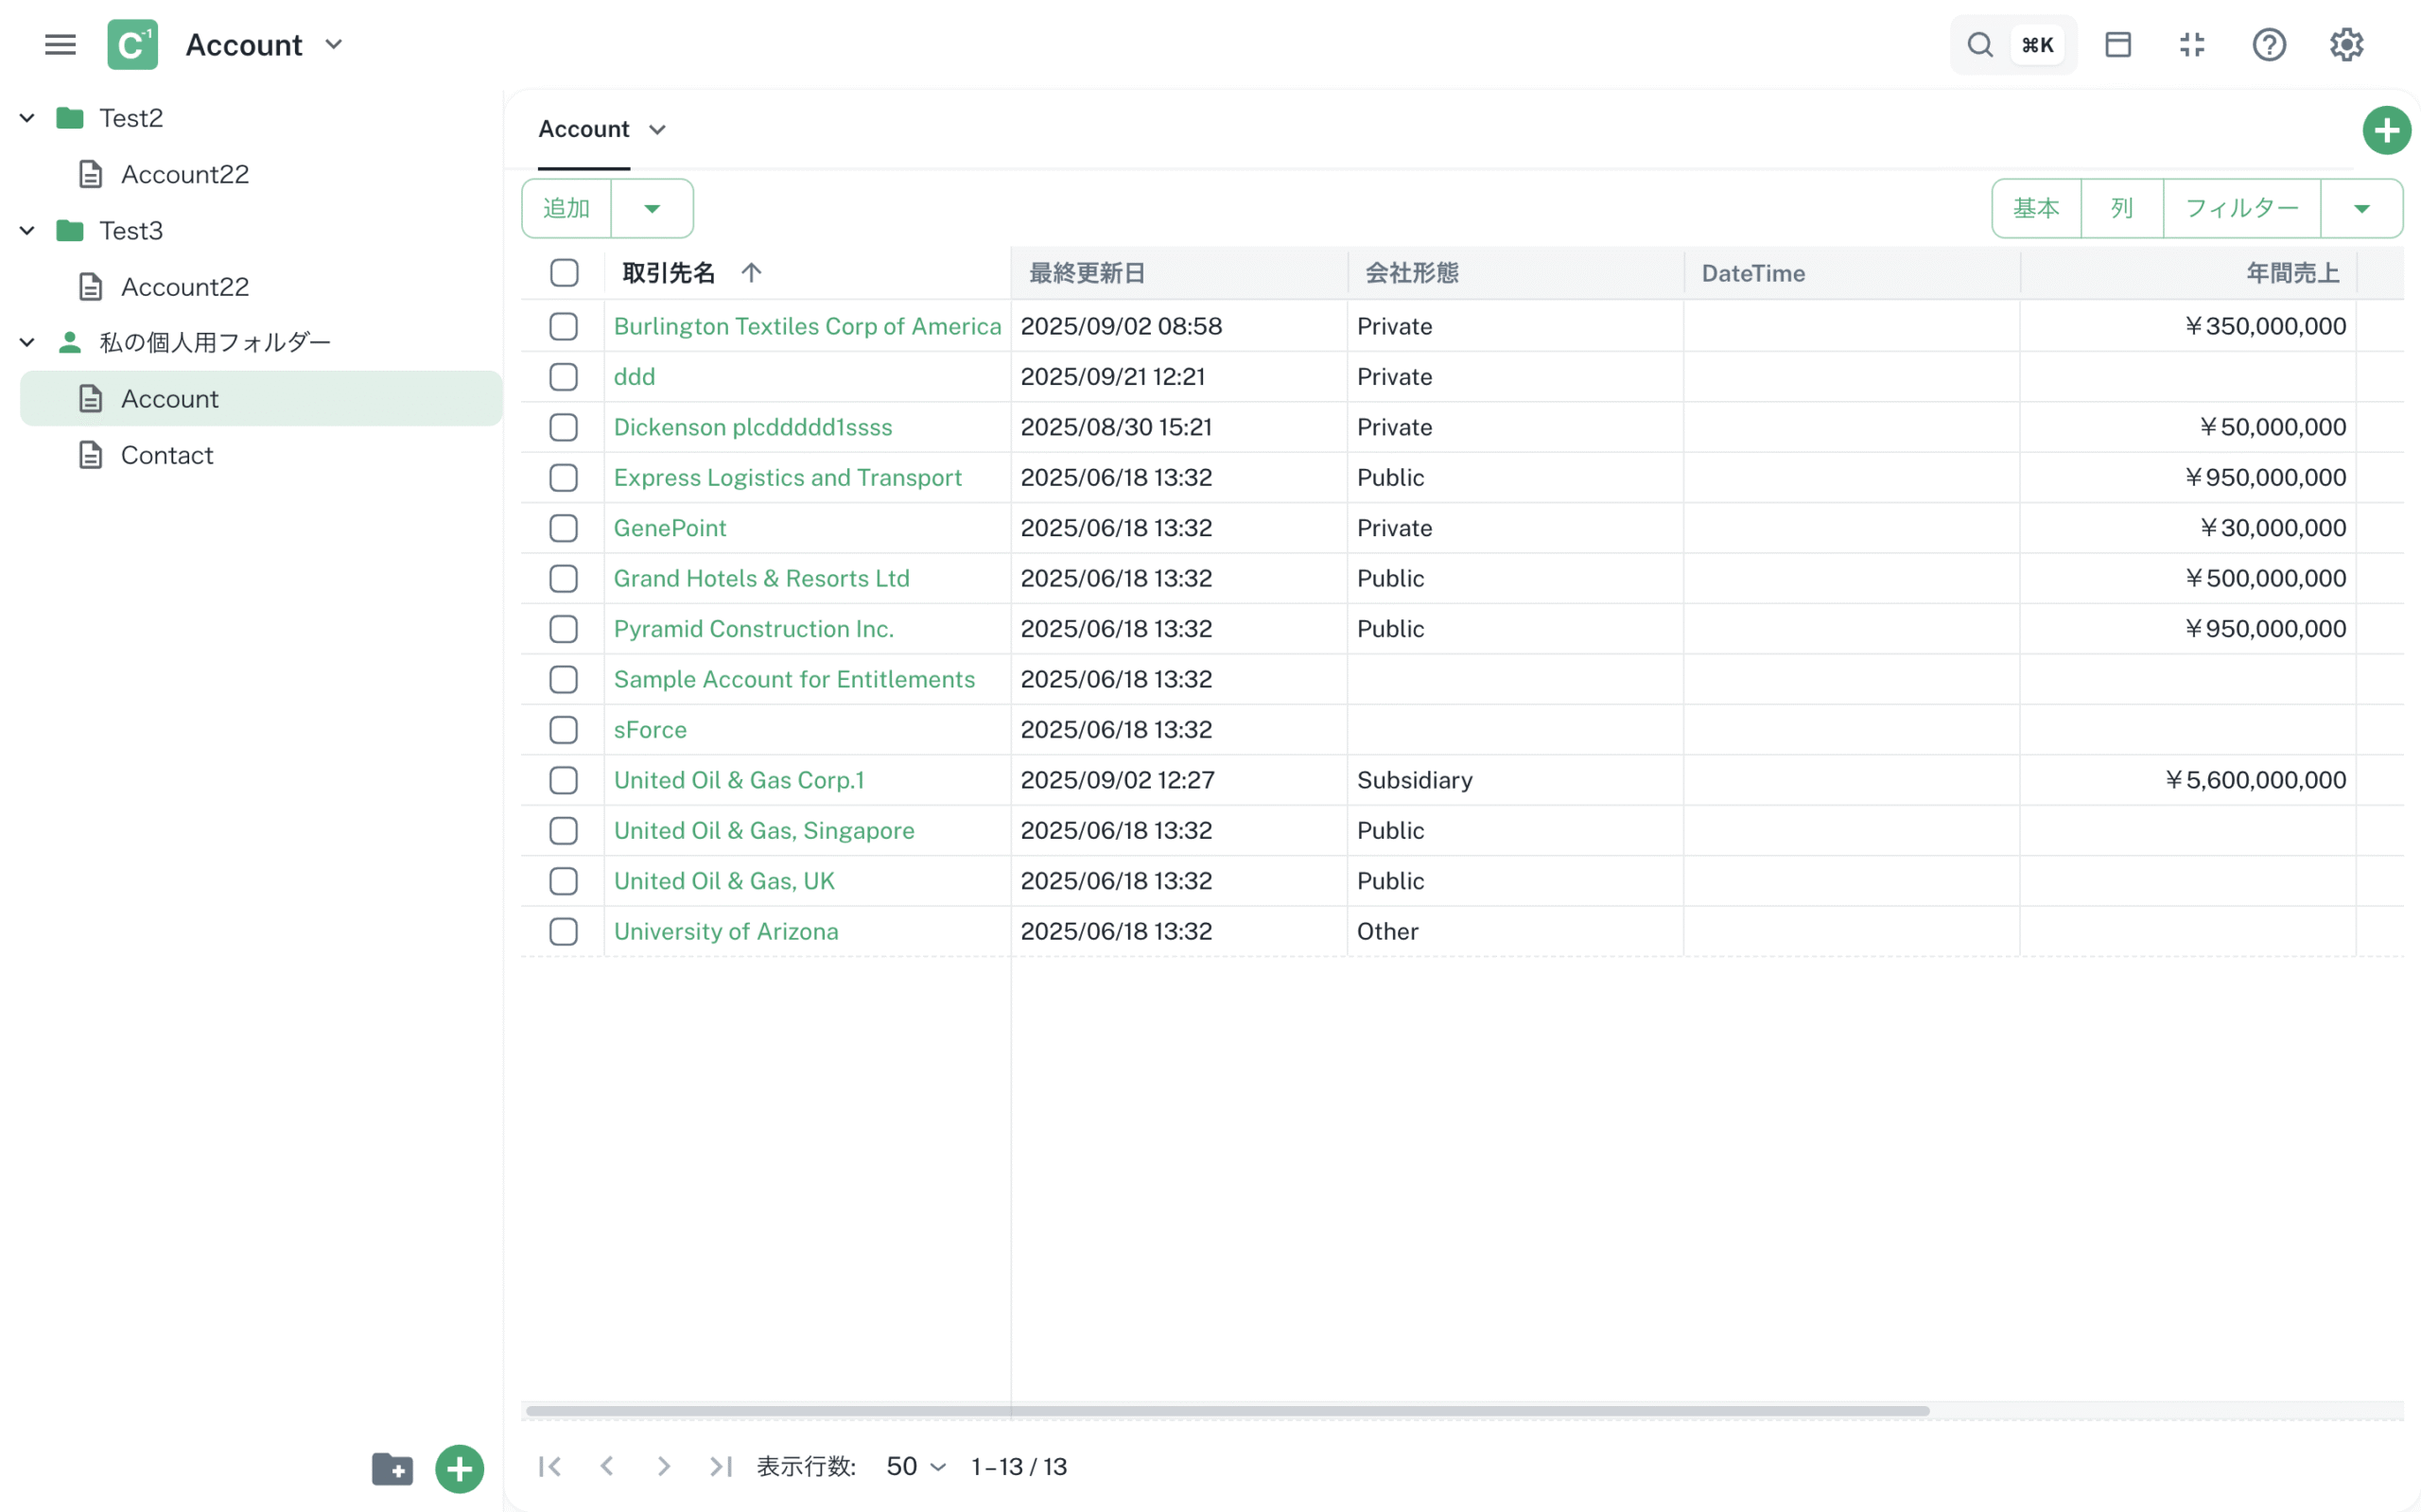Click the window layout icon in header
The height and width of the screenshot is (1512, 2421).
pos(2117,44)
